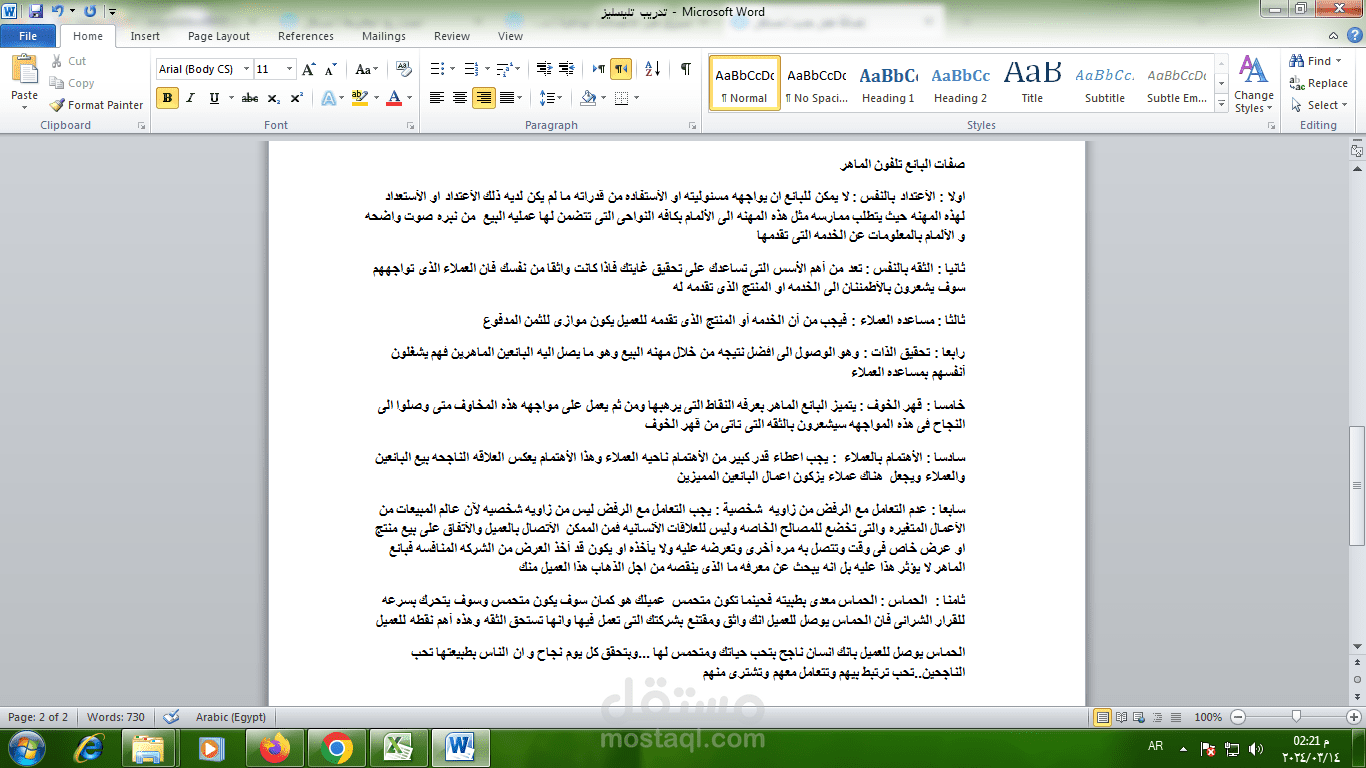Click the Cut command
The width and height of the screenshot is (1366, 768).
point(68,61)
